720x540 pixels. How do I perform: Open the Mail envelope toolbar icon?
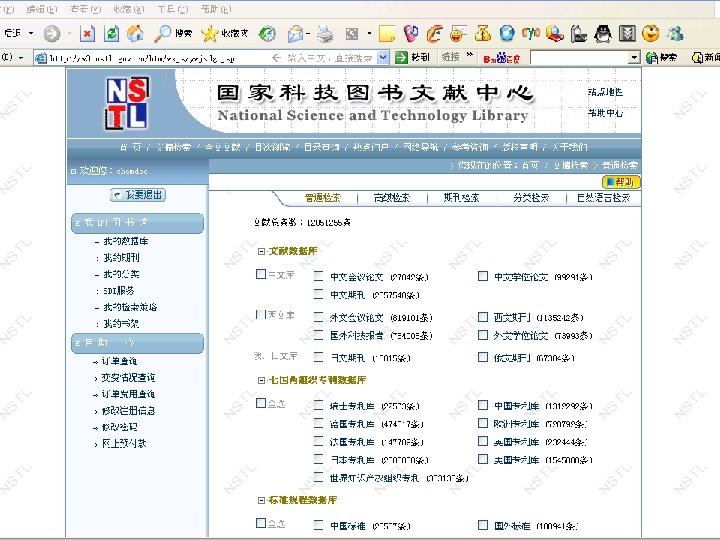(295, 34)
